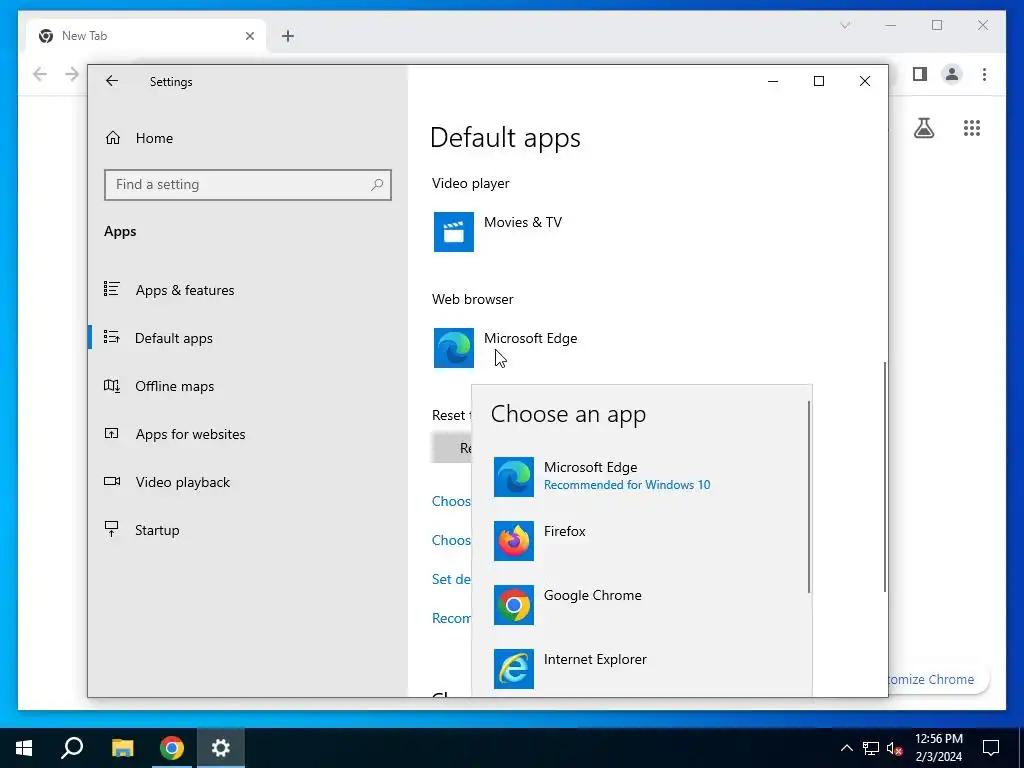The image size is (1024, 768).
Task: Select the New Tab tab in Chrome
Action: pyautogui.click(x=146, y=36)
